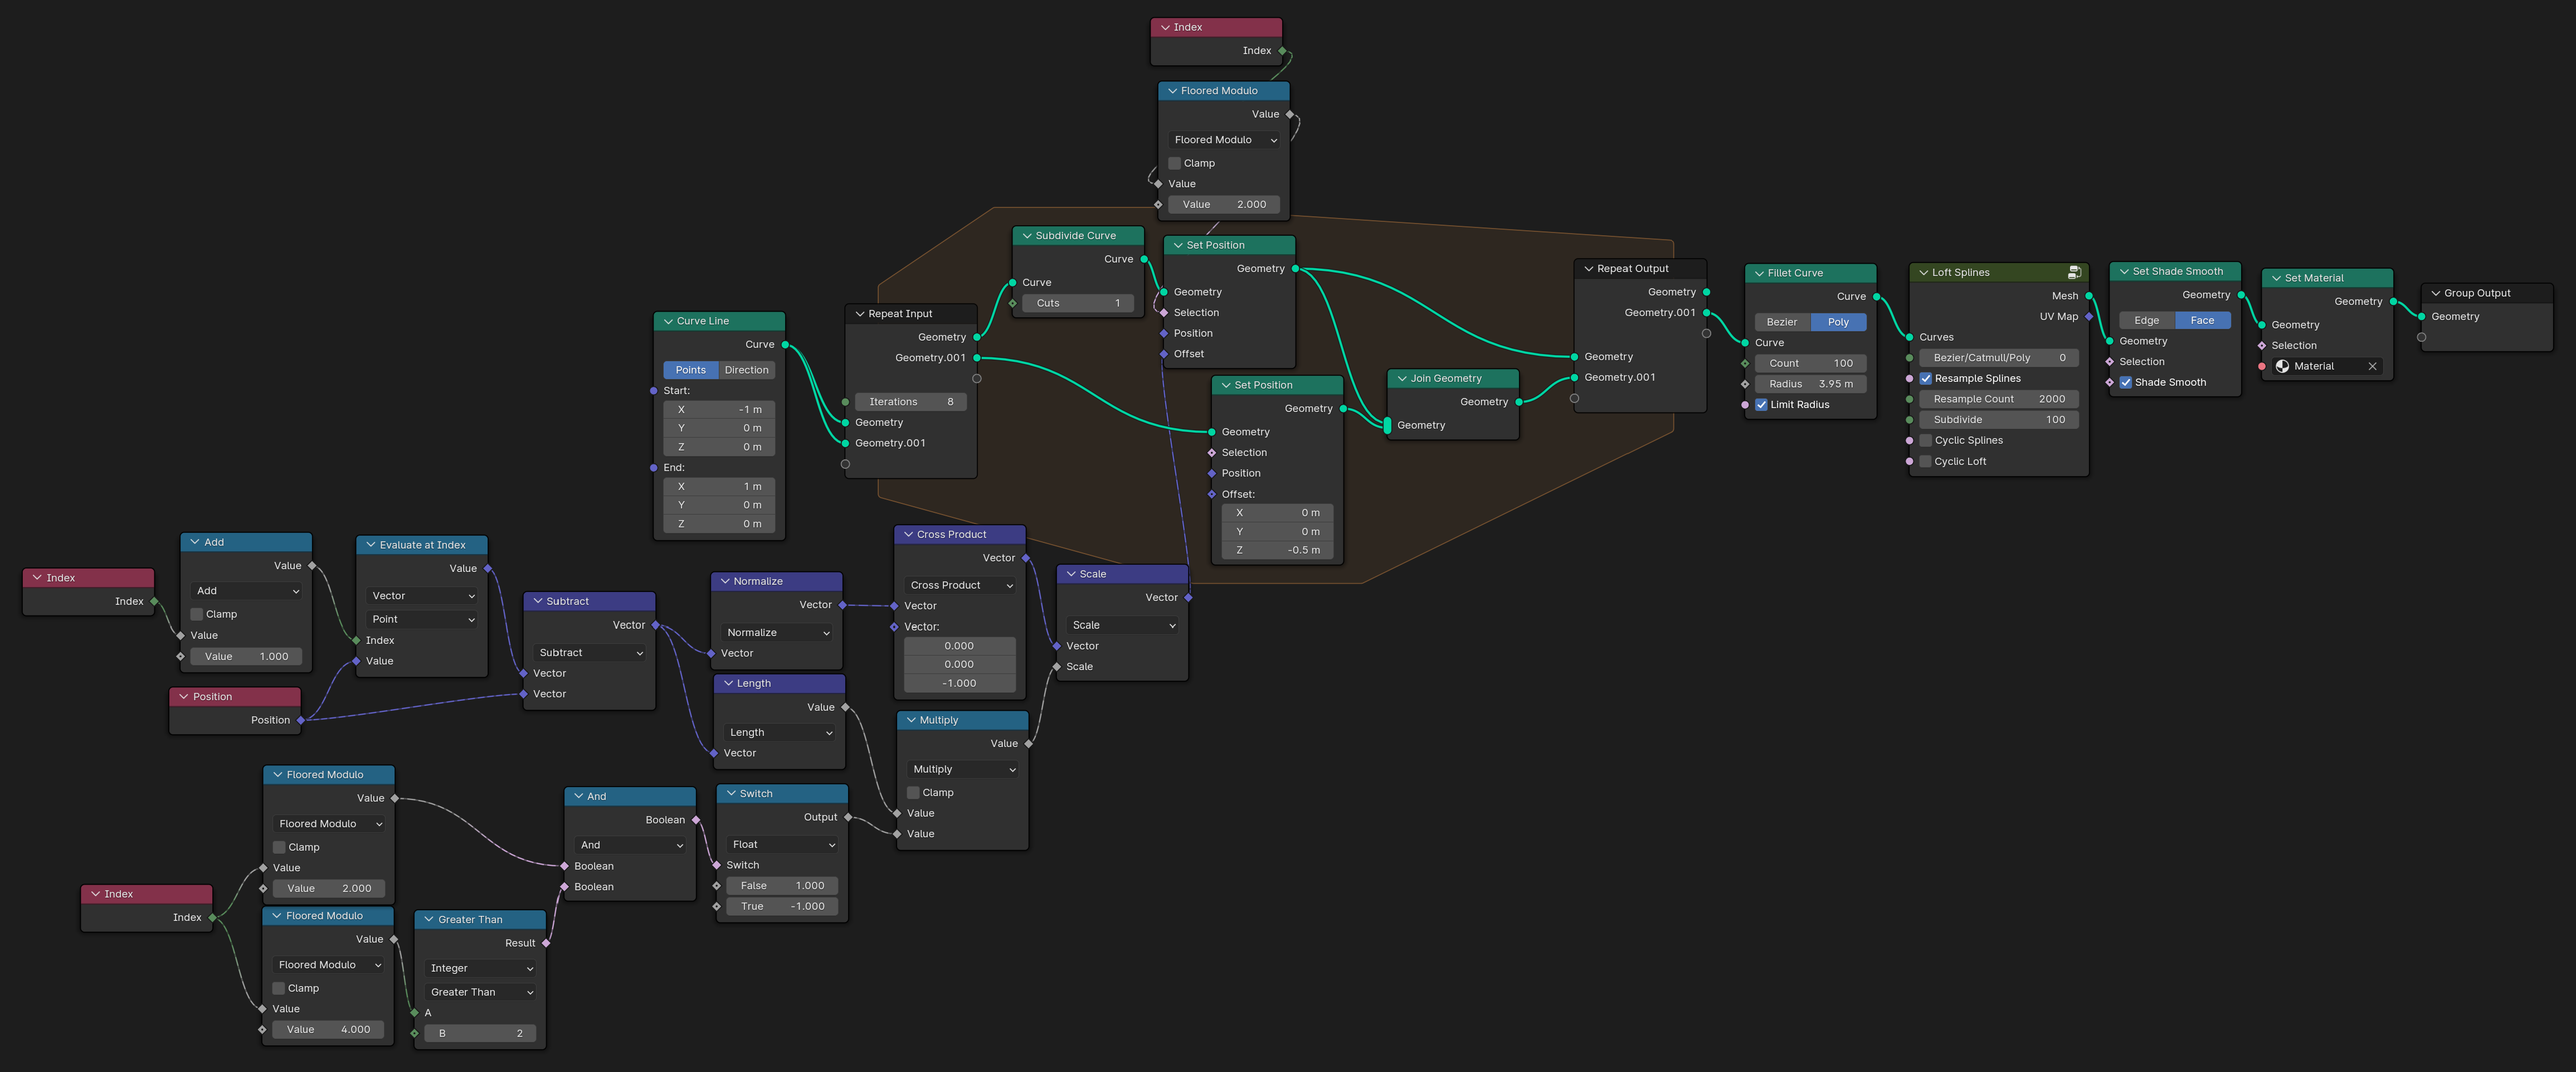The height and width of the screenshot is (1072, 2576).
Task: Click the material sphere icon in Set Material
Action: click(x=2282, y=366)
